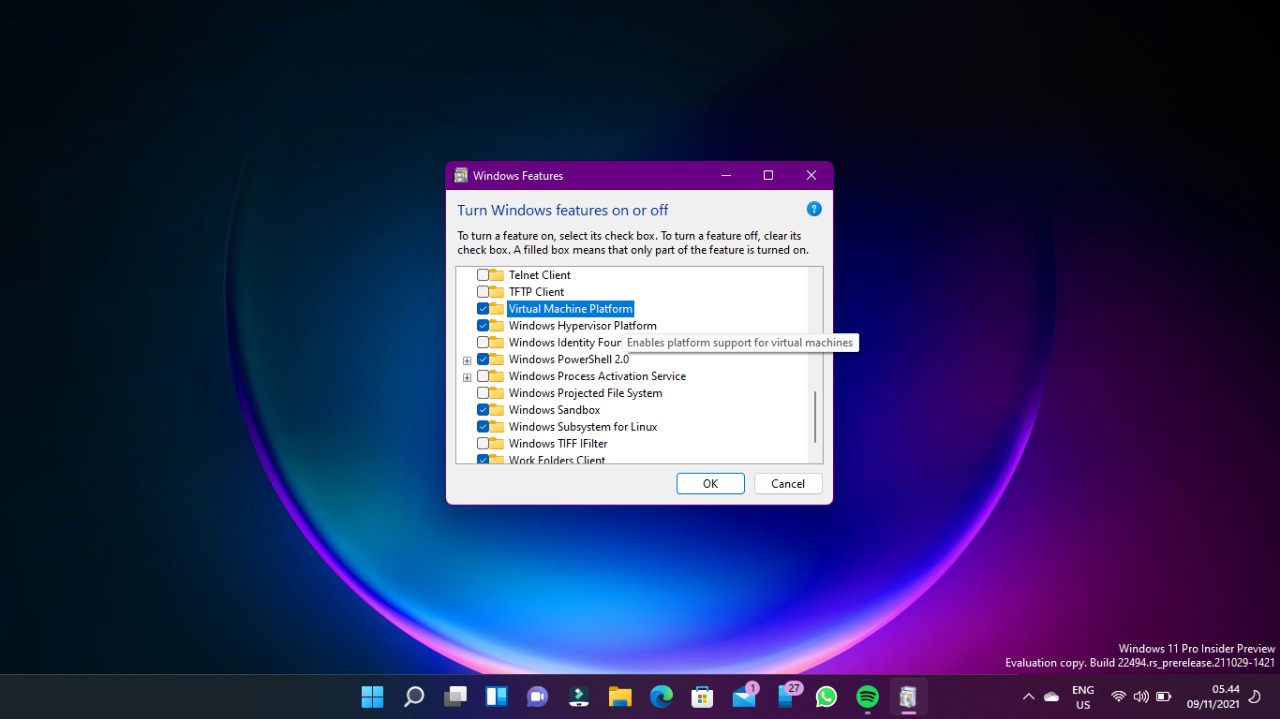Viewport: 1280px width, 719px height.
Task: Select the TFTP Client row label
Action: [x=536, y=292]
